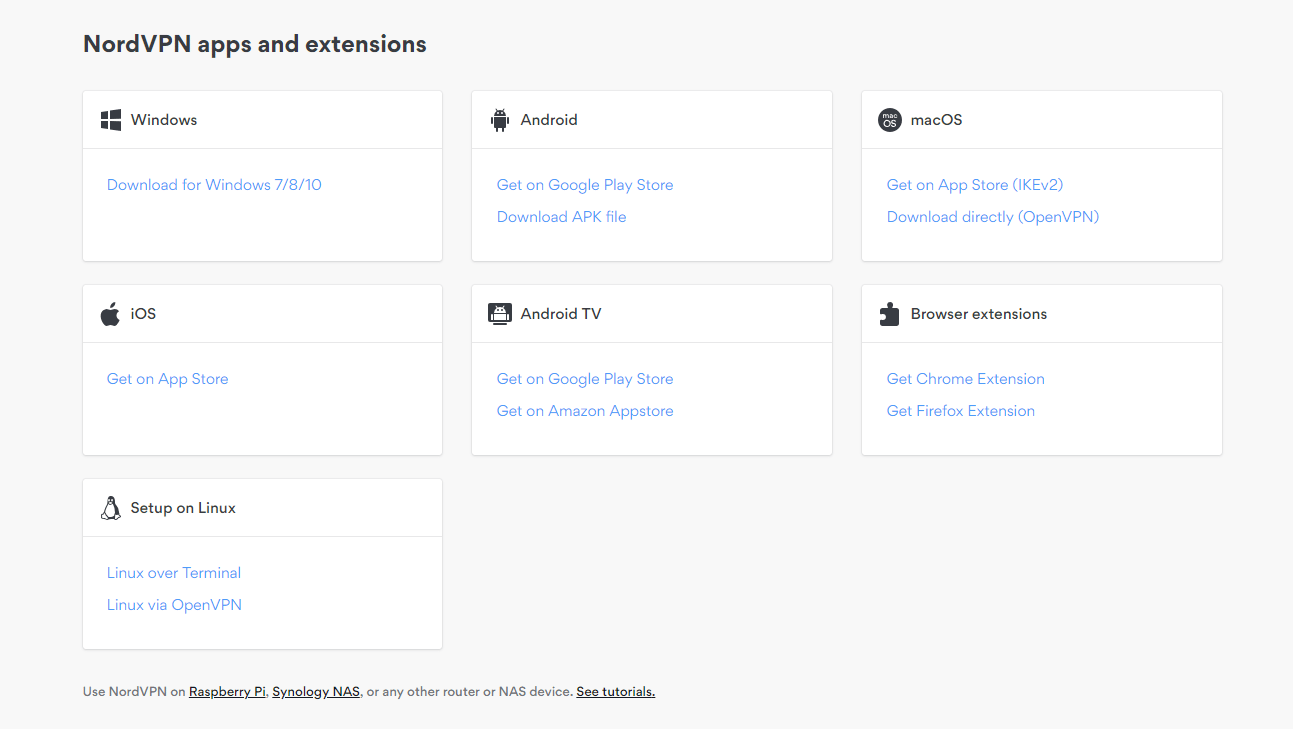Click the Linux penguin icon

pos(110,508)
